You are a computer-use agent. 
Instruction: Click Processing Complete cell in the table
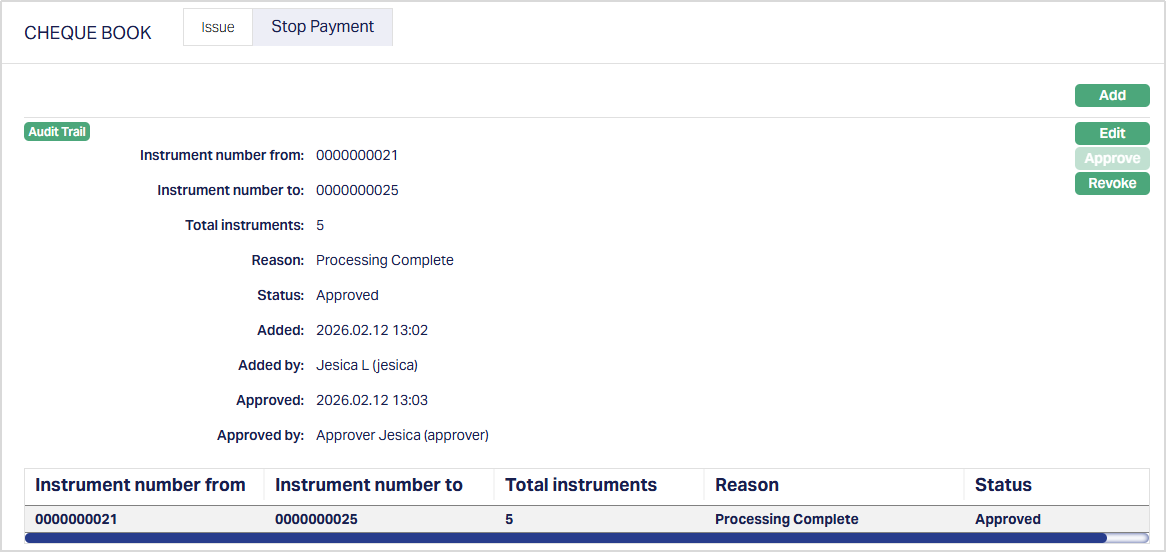786,519
